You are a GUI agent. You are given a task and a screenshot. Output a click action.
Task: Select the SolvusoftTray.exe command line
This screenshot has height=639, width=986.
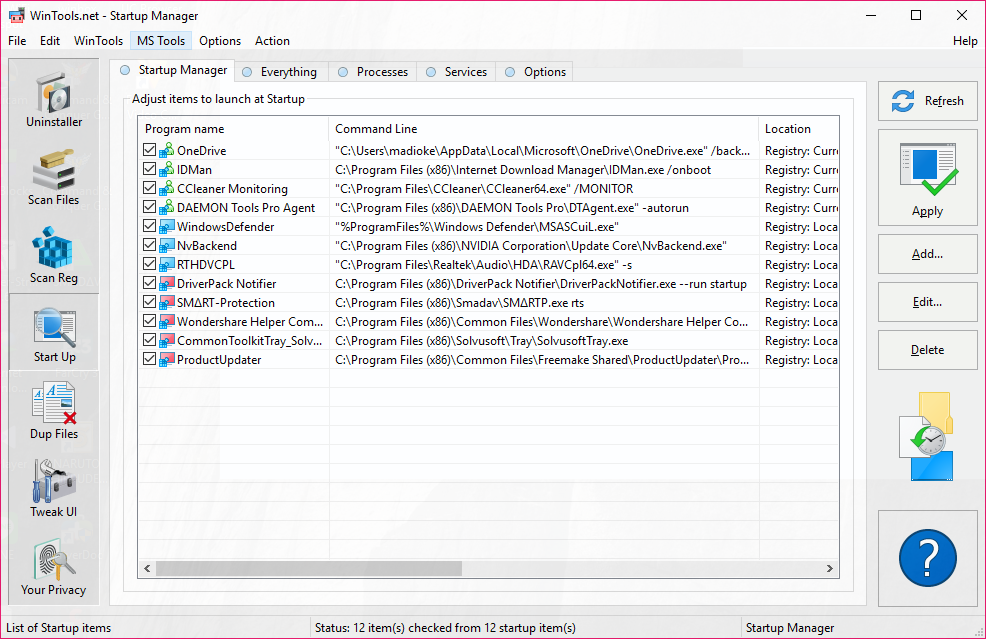(x=482, y=341)
